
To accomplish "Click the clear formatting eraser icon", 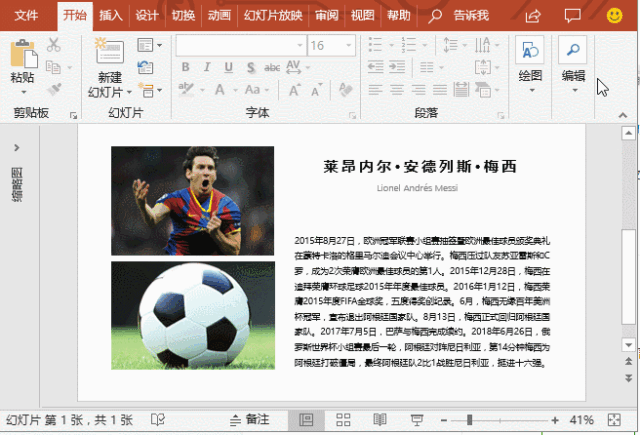I will pos(345,89).
